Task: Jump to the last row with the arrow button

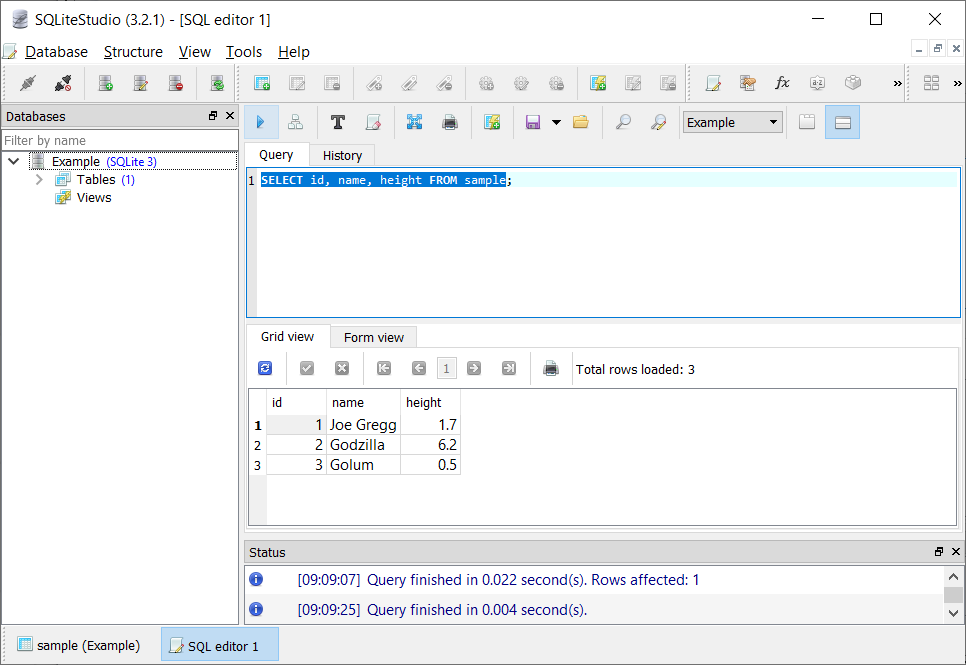Action: (x=509, y=368)
